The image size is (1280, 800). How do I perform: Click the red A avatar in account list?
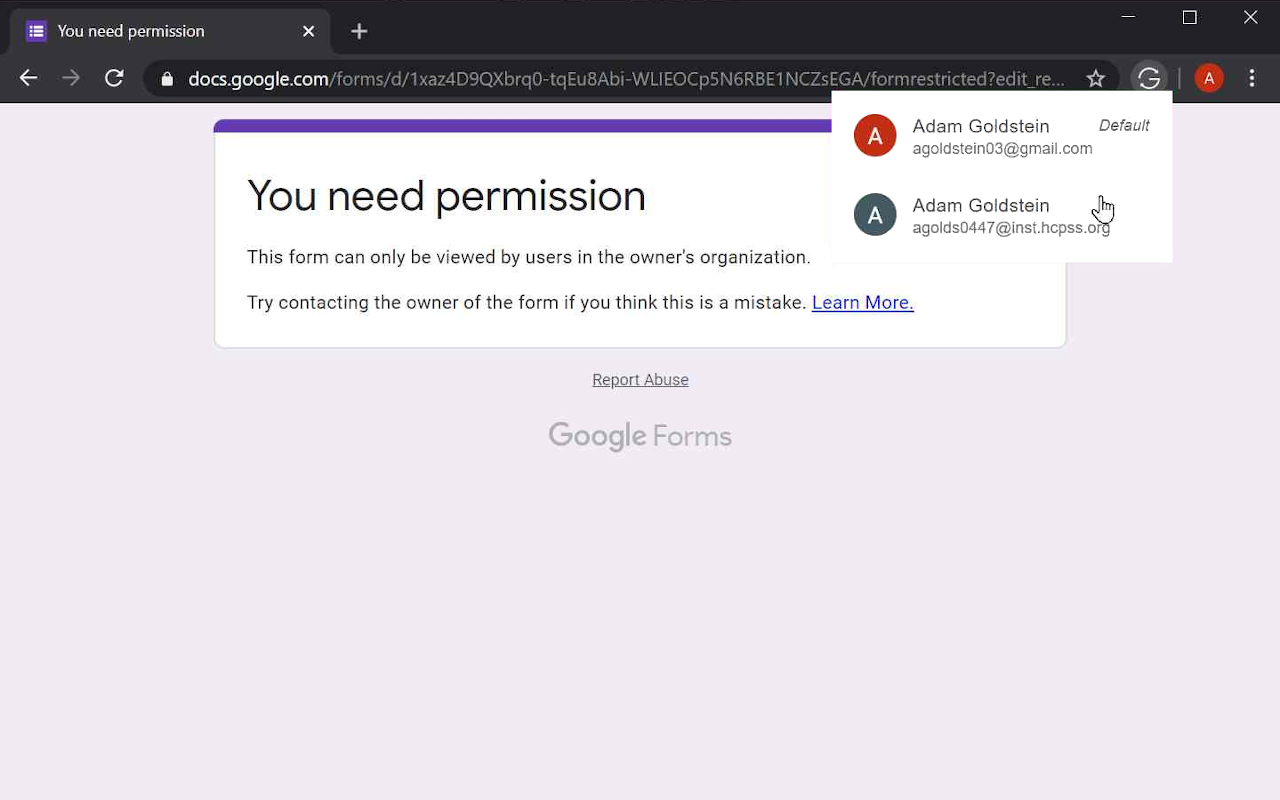pyautogui.click(x=875, y=136)
